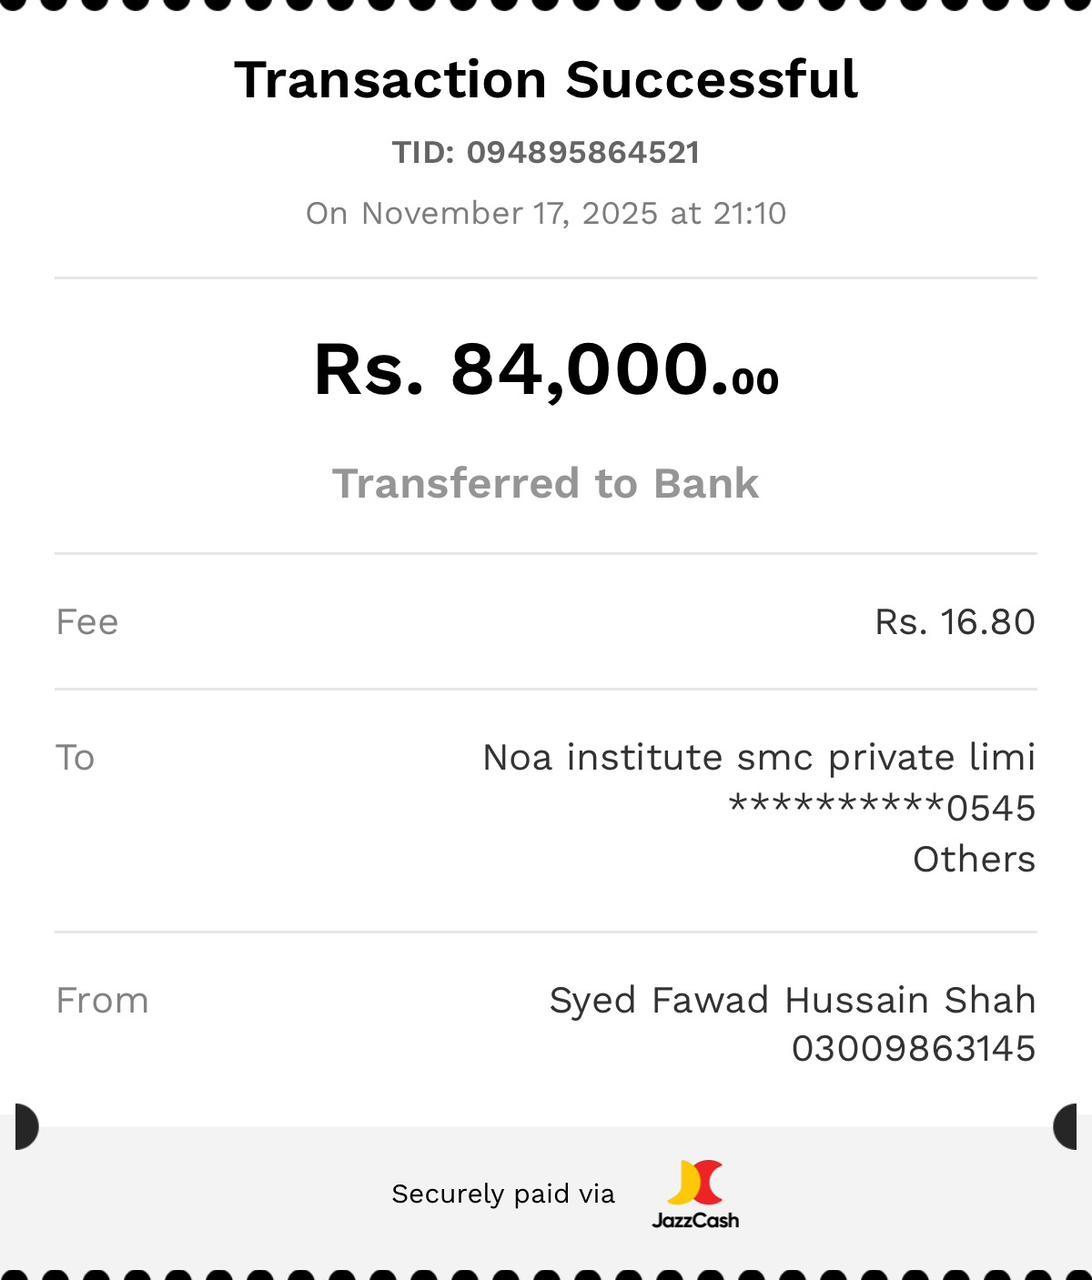
Task: Click the red and yellow JazzCash logo icon
Action: [694, 1183]
